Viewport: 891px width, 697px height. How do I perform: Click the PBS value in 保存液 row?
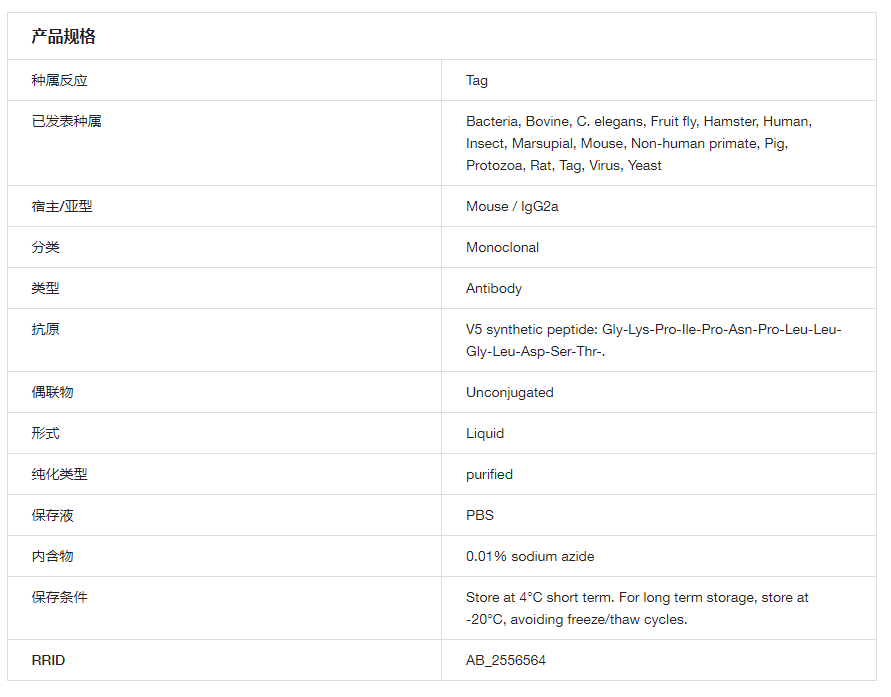coord(480,515)
